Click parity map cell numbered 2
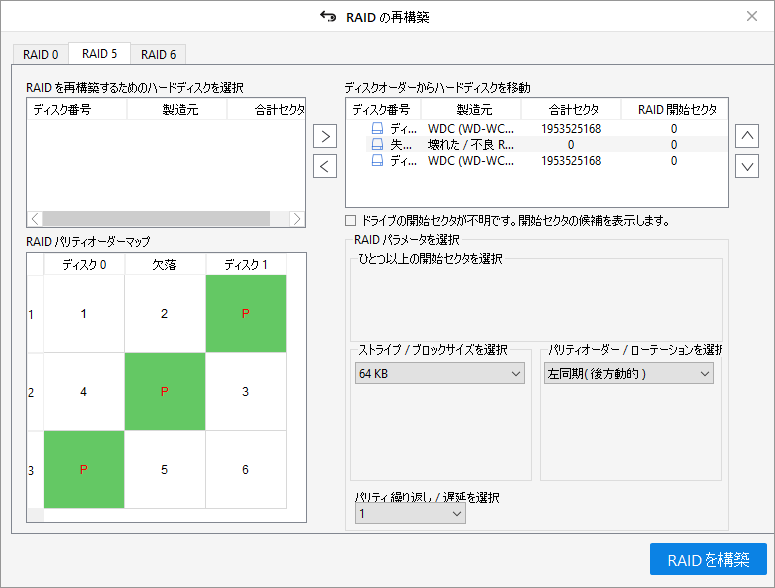The image size is (775, 588). (165, 313)
